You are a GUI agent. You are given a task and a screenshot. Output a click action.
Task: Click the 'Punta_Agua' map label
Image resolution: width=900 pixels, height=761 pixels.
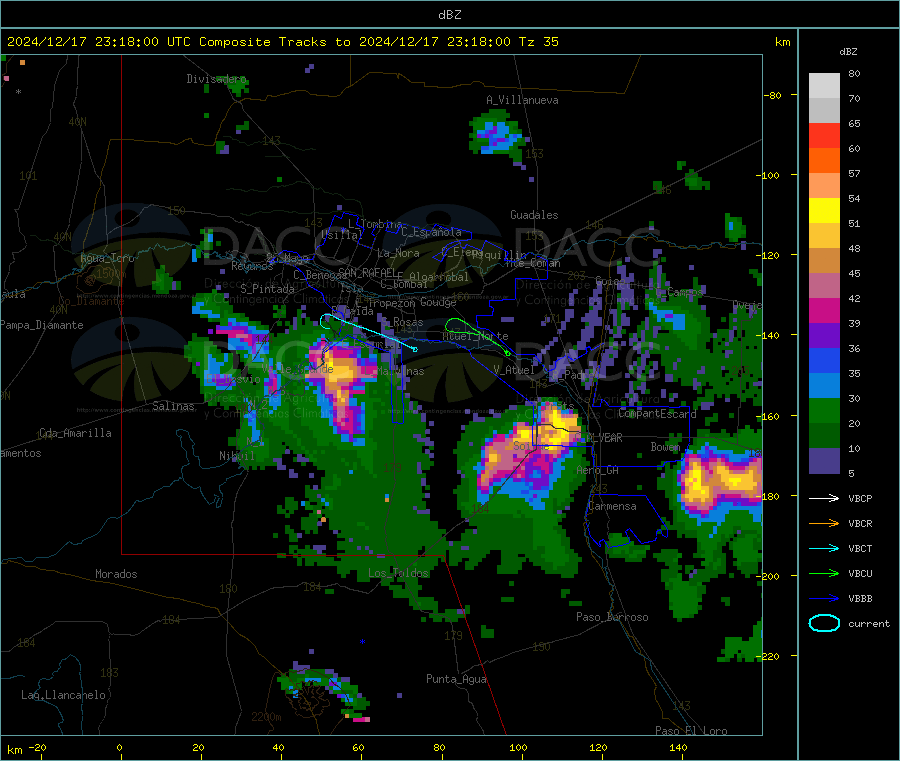point(456,679)
